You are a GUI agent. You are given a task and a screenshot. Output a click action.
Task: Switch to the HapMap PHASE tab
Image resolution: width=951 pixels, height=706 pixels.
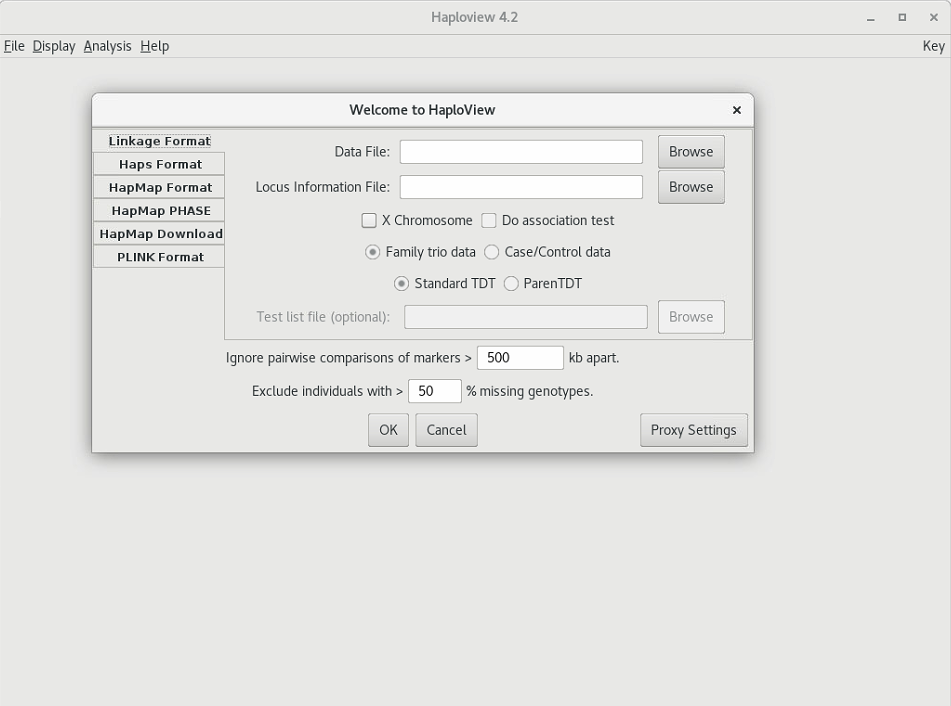pyautogui.click(x=160, y=210)
